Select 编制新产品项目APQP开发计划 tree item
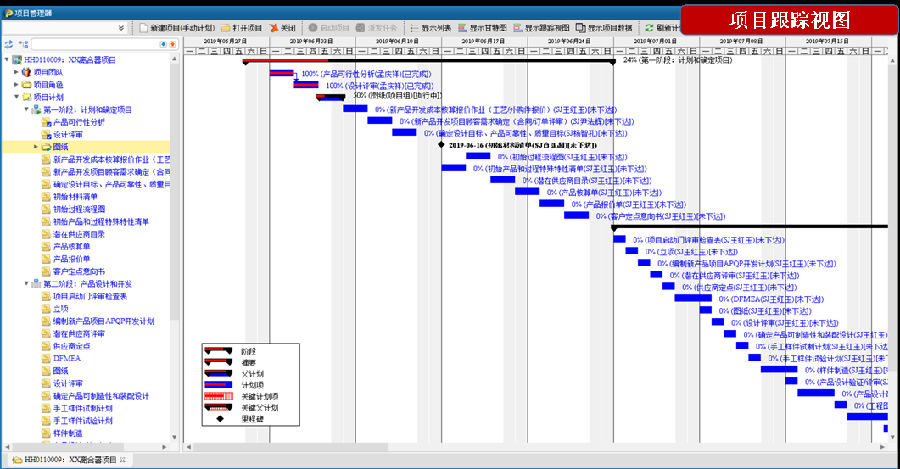The image size is (900, 469). pyautogui.click(x=103, y=321)
